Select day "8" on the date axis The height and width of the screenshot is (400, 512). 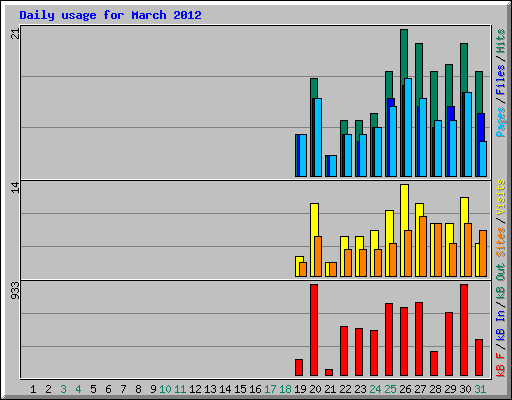pyautogui.click(x=138, y=389)
